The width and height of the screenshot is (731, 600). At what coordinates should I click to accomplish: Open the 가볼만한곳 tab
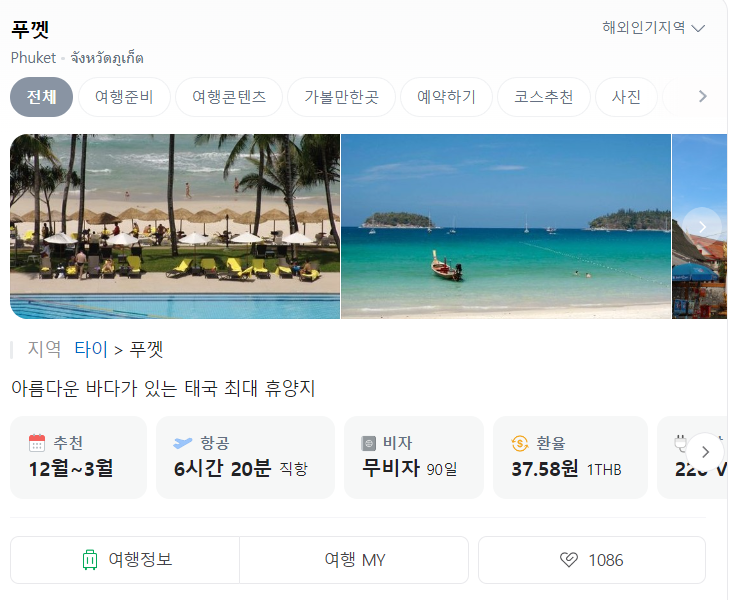click(x=341, y=97)
